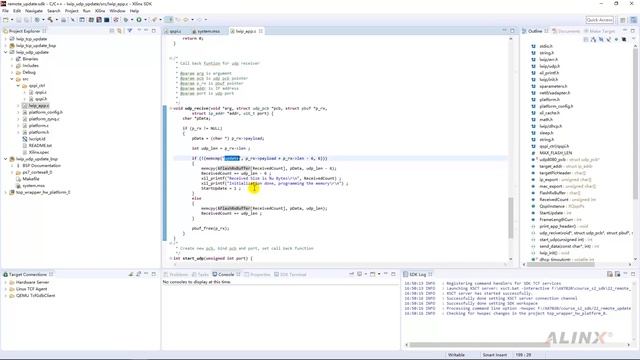Screen dimensions: 640x360
Task: Select lwip_app.c in Project Explorer
Action: click(39, 106)
